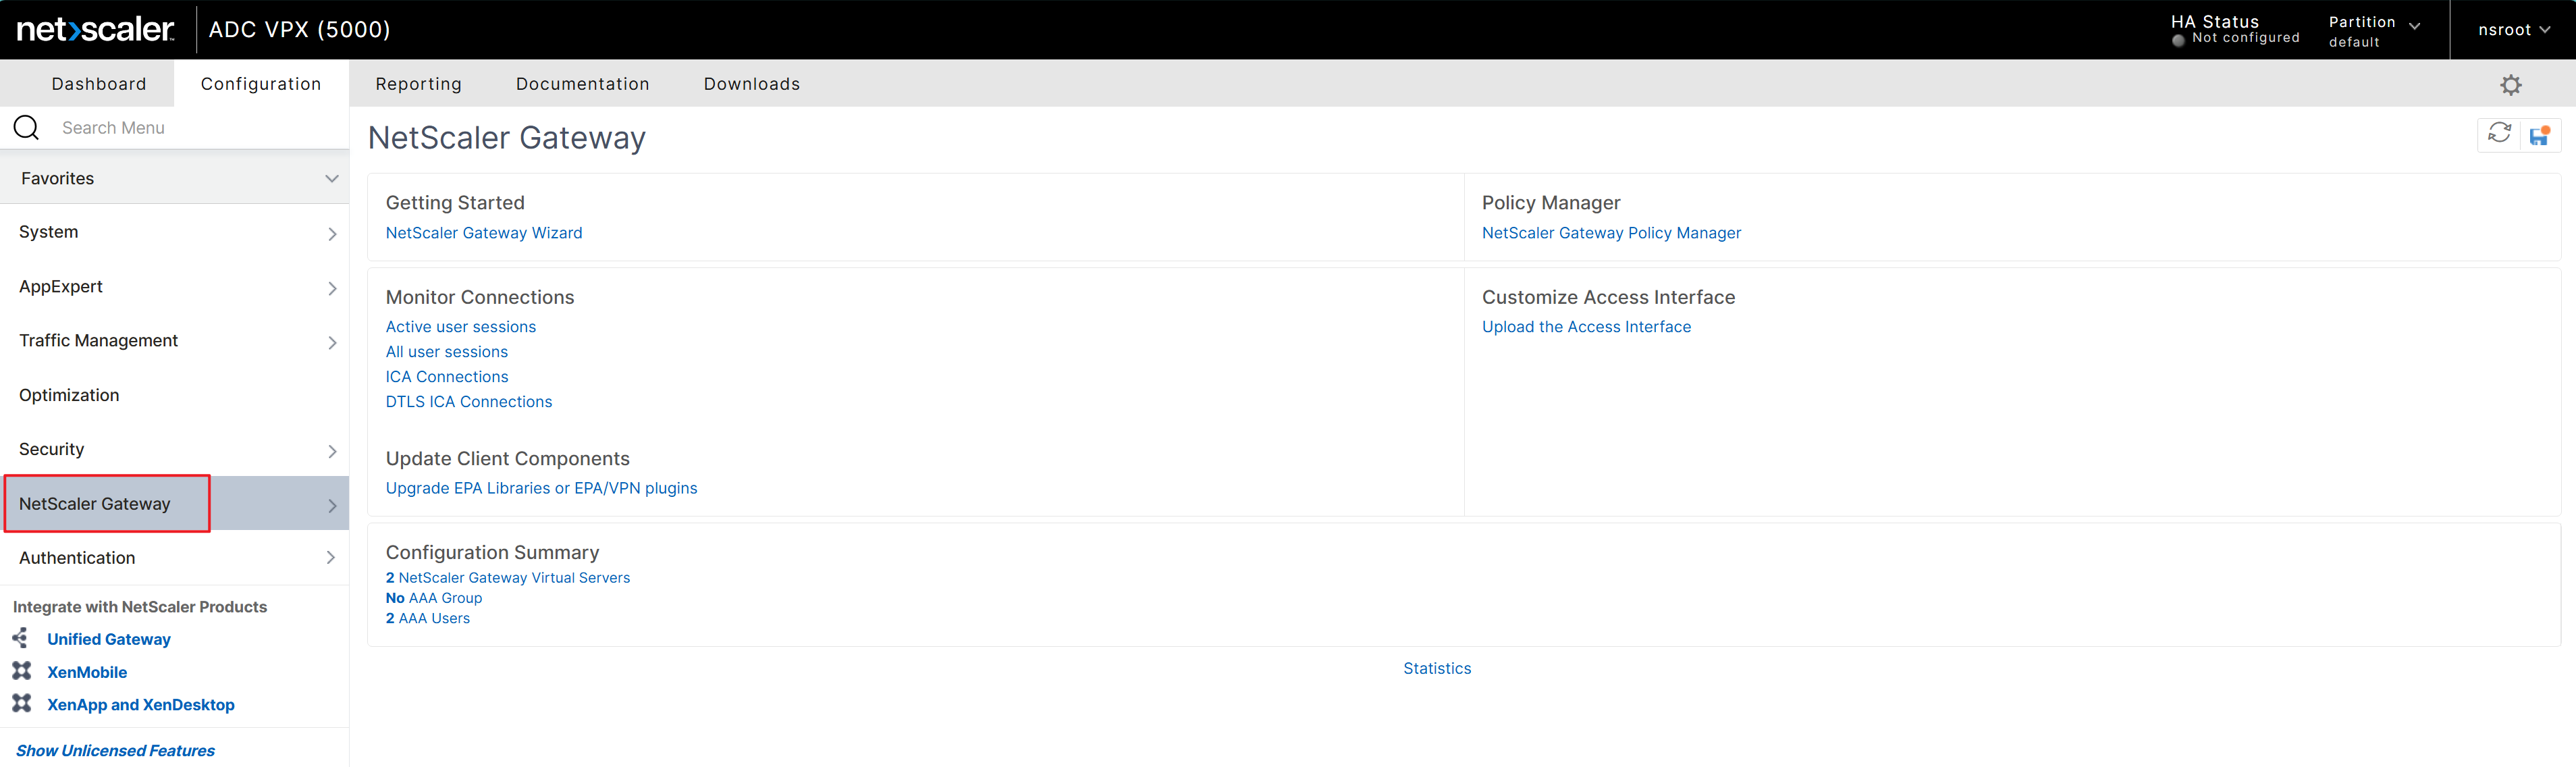The image size is (2576, 767).
Task: View All user sessions
Action: 447,352
